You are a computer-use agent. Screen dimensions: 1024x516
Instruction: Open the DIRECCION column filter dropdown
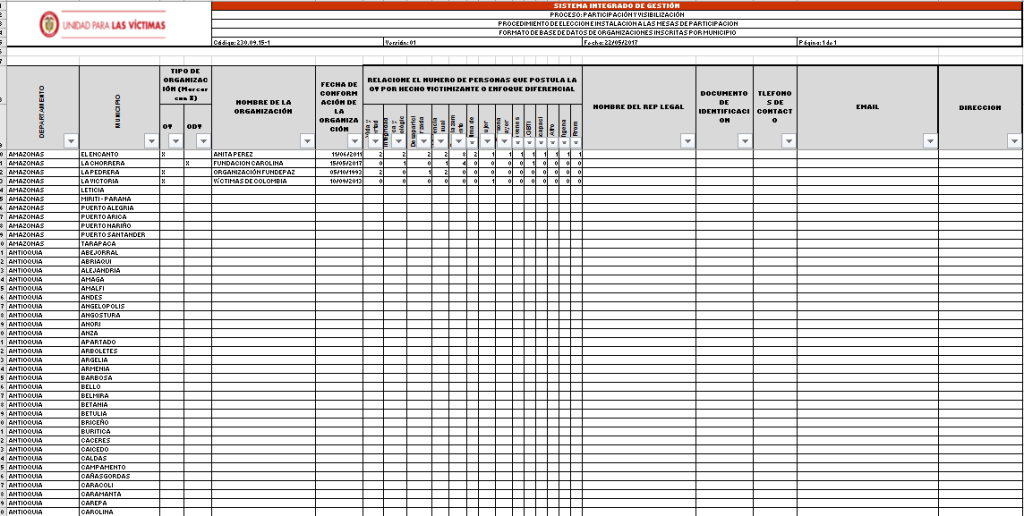point(1014,141)
